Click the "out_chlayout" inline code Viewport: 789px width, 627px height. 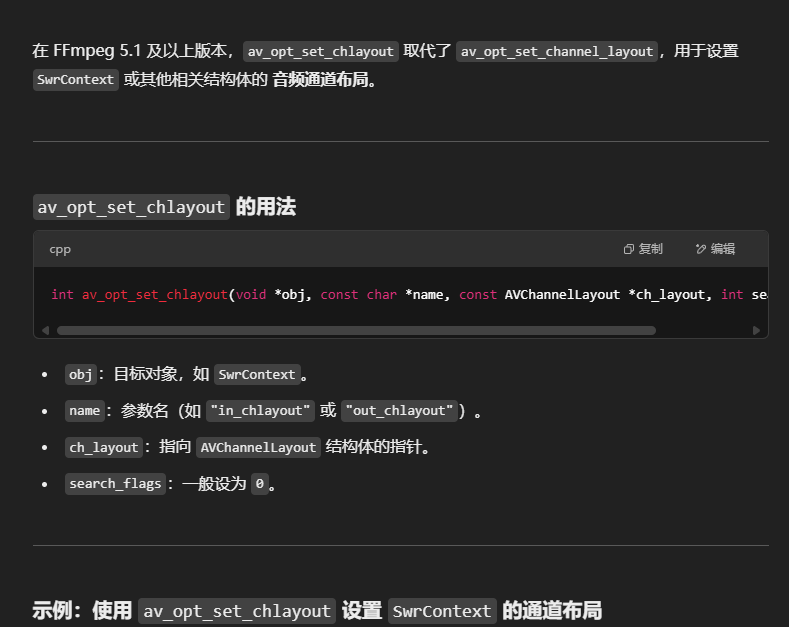399,411
